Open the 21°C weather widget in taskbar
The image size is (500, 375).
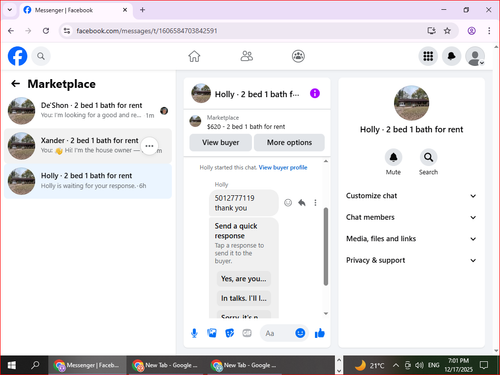pos(369,365)
